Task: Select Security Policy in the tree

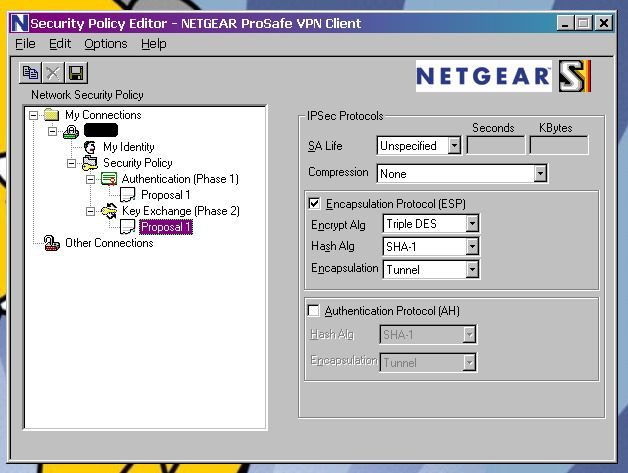Action: pyautogui.click(x=138, y=163)
